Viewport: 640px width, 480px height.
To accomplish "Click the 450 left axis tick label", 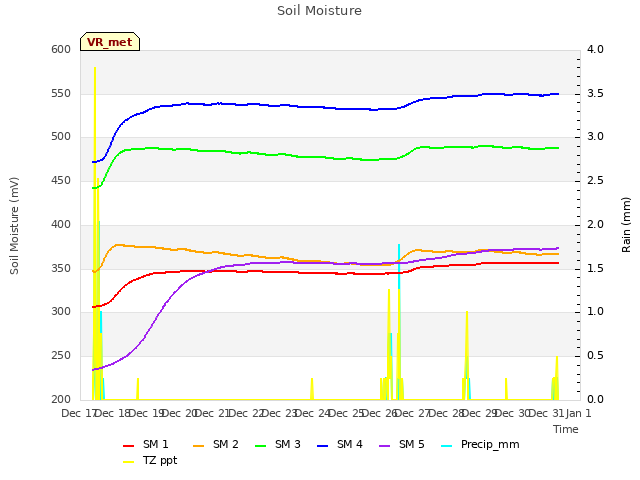I will click(x=61, y=180).
